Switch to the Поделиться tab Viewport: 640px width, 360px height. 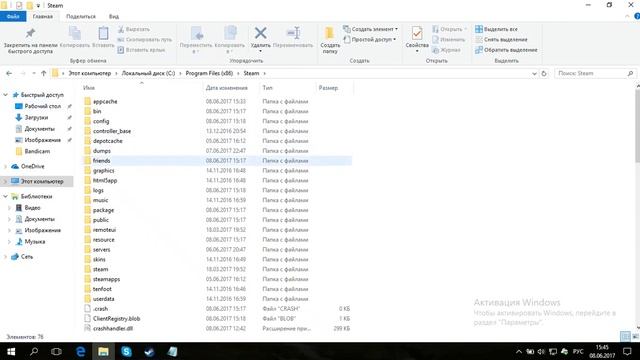(81, 16)
